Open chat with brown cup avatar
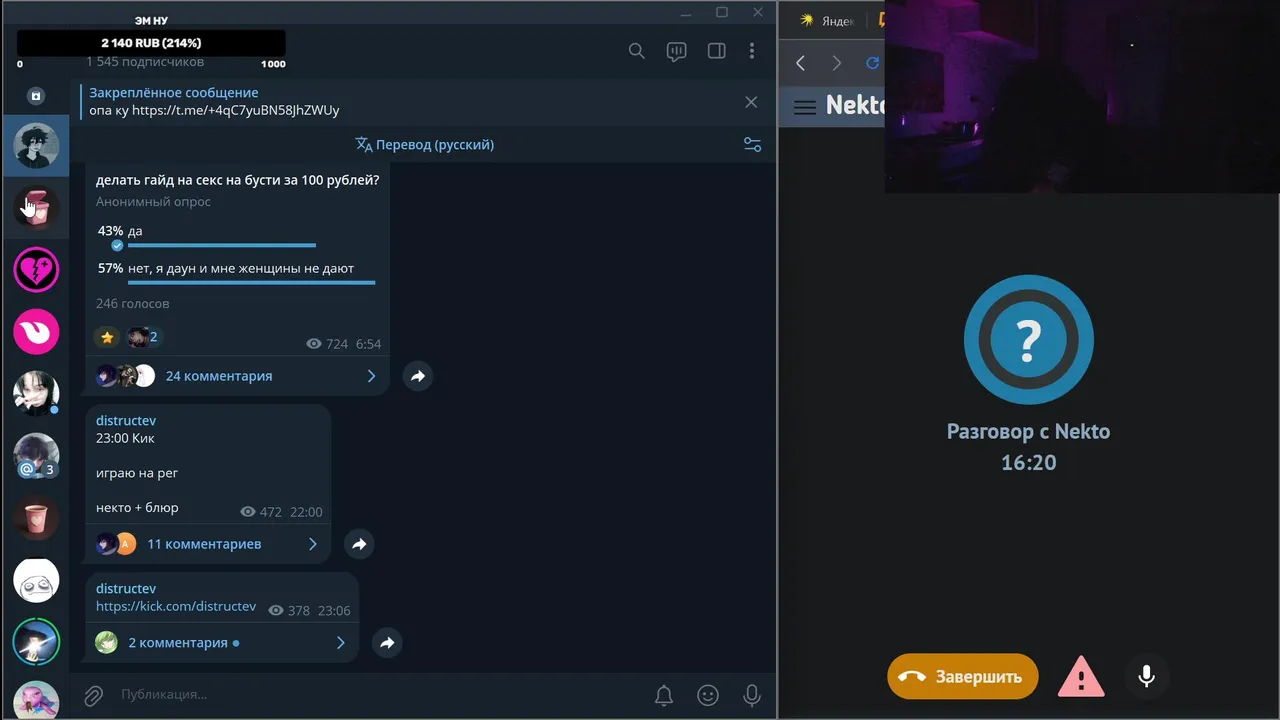Image resolution: width=1280 pixels, height=720 pixels. 36,518
